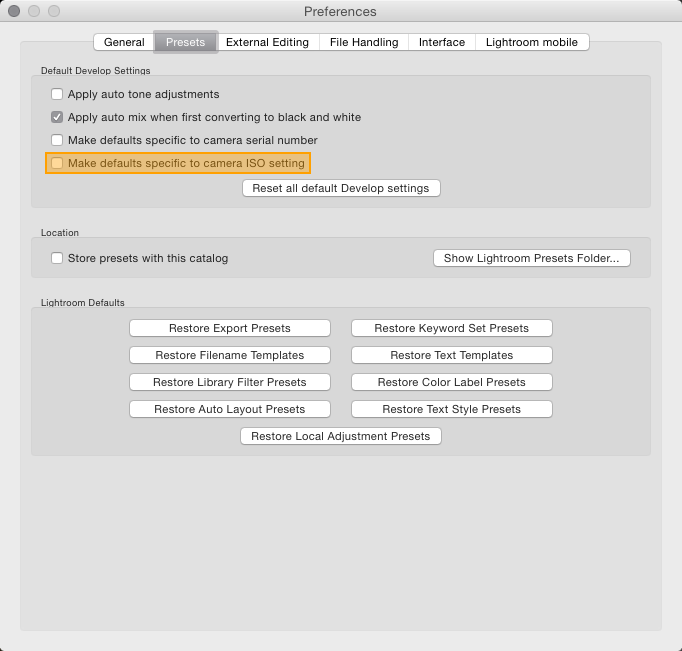Click Restore Color Label Presets
682x651 pixels.
pyautogui.click(x=451, y=382)
